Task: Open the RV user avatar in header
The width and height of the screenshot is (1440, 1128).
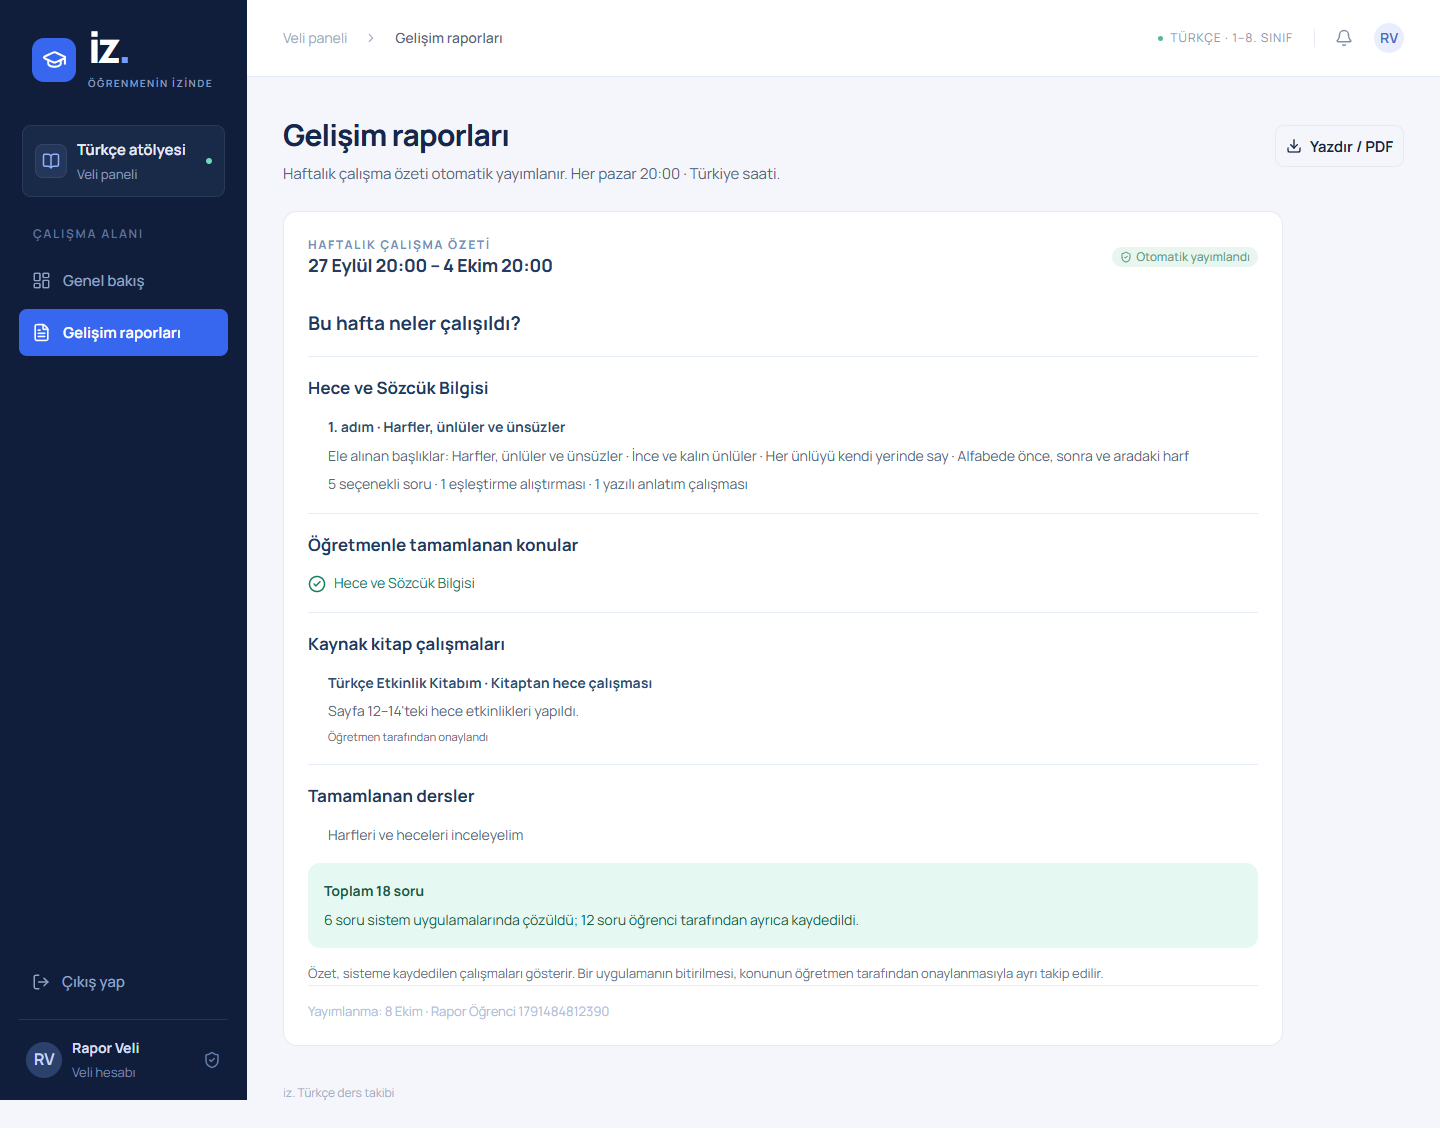Action: (x=1389, y=38)
